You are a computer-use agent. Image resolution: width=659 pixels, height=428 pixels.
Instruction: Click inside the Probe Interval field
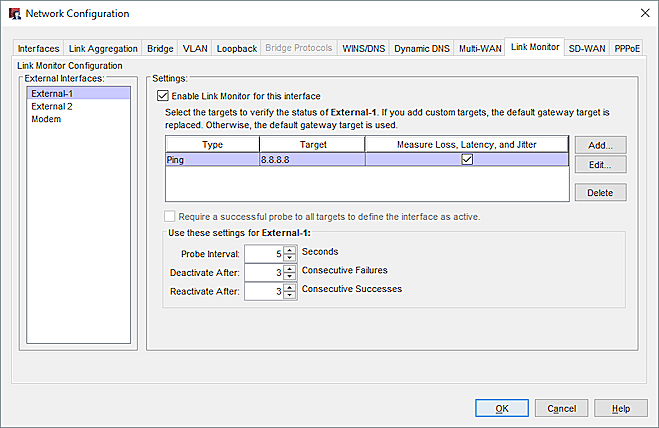[x=262, y=253]
